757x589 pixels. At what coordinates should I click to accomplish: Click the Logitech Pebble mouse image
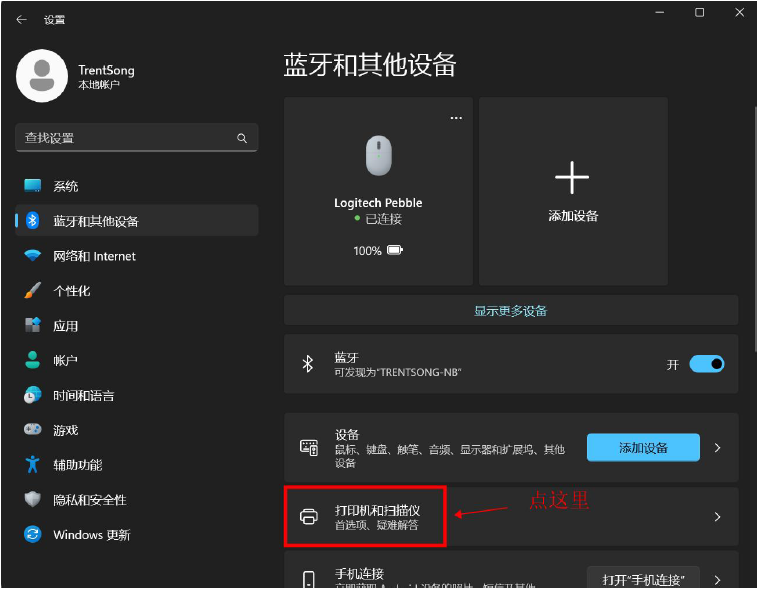tap(378, 155)
